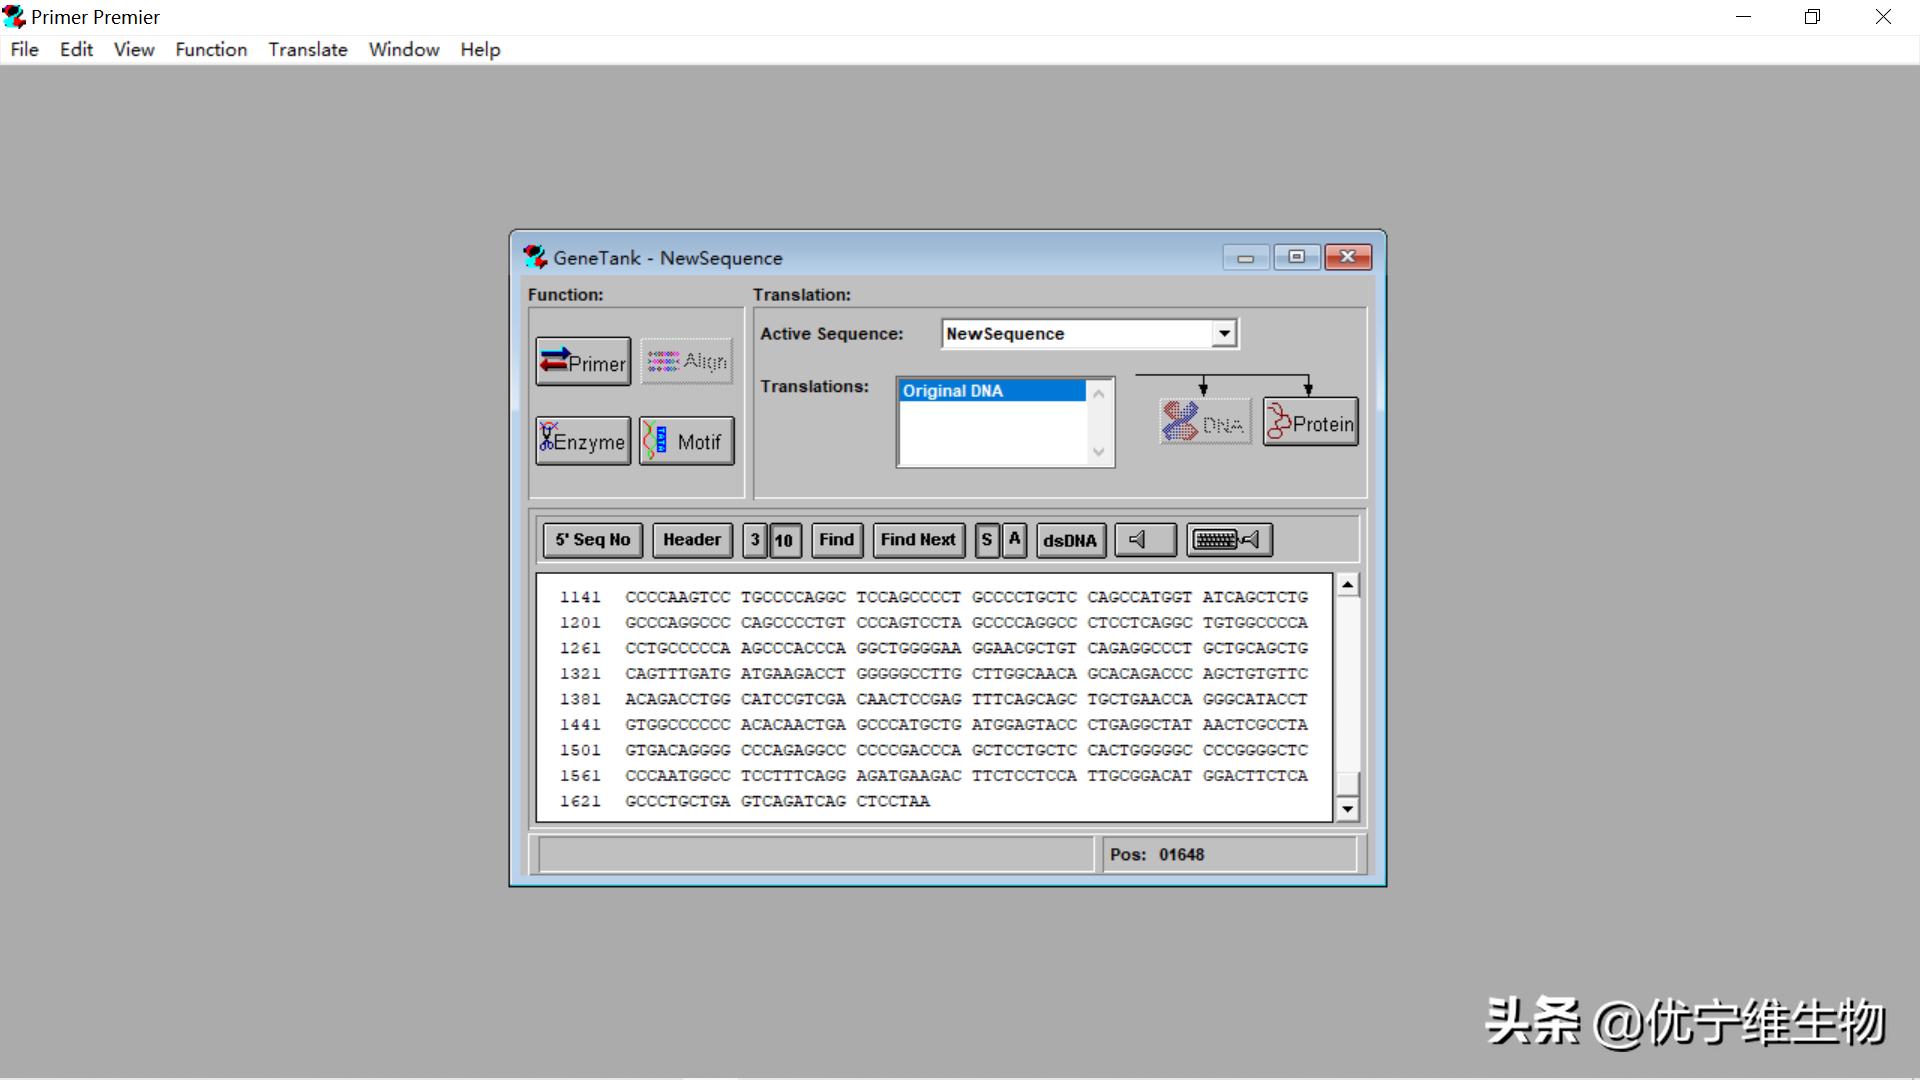The width and height of the screenshot is (1920, 1080).
Task: Click the GeneTank window title icon
Action: (x=535, y=257)
